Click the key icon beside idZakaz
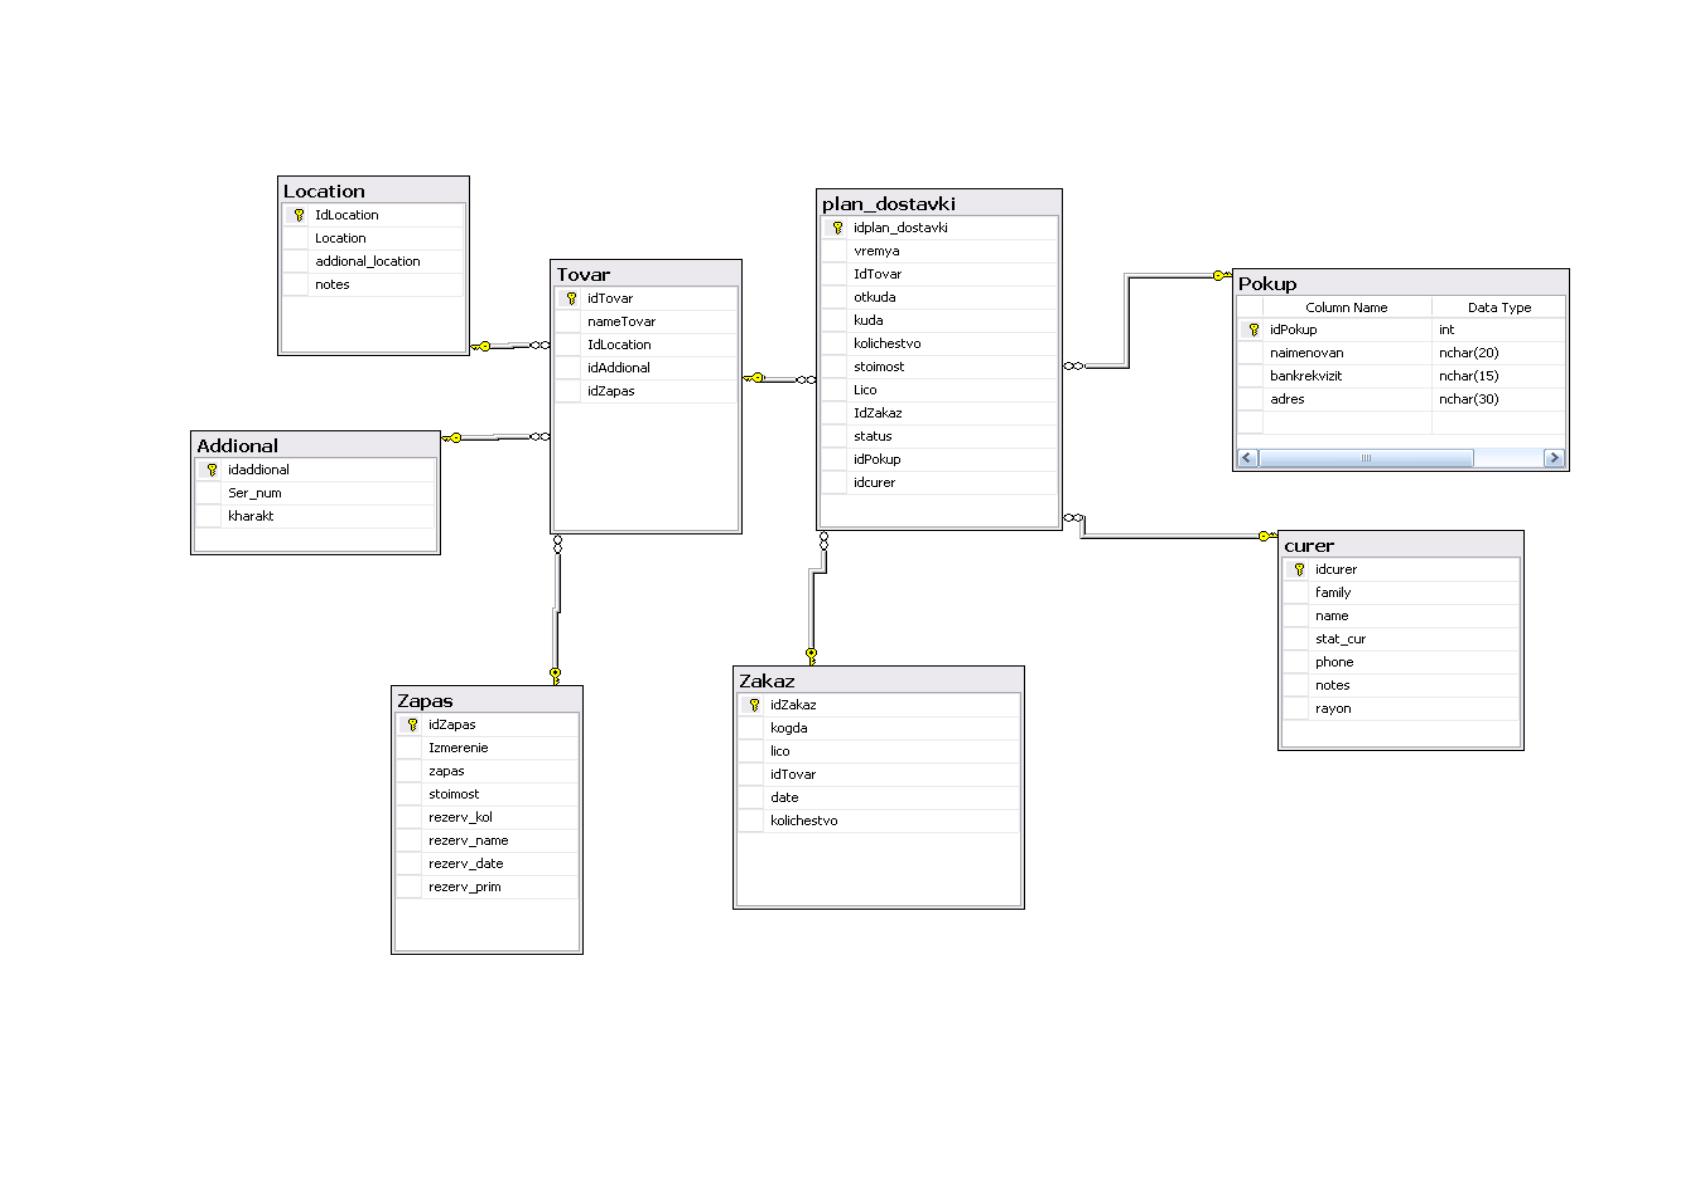Screen dimensions: 1684x1191 tap(754, 705)
